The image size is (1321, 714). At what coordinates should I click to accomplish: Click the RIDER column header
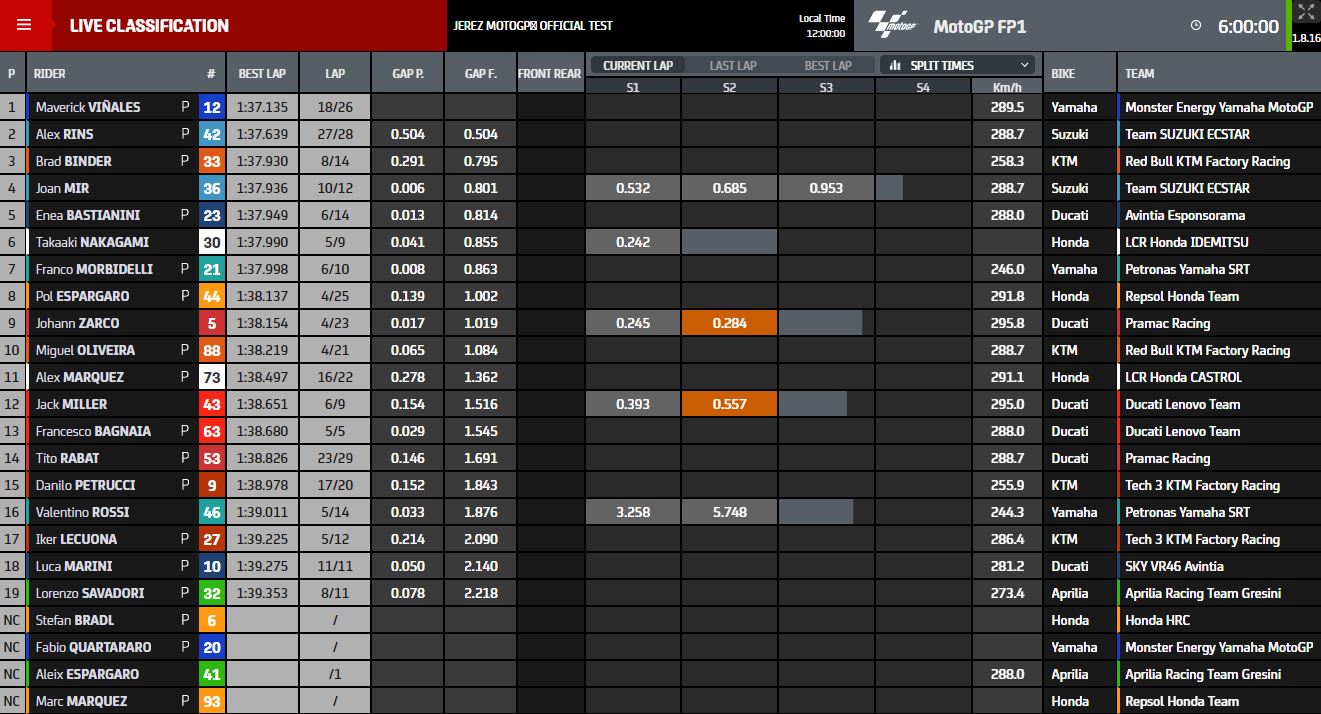(50, 73)
